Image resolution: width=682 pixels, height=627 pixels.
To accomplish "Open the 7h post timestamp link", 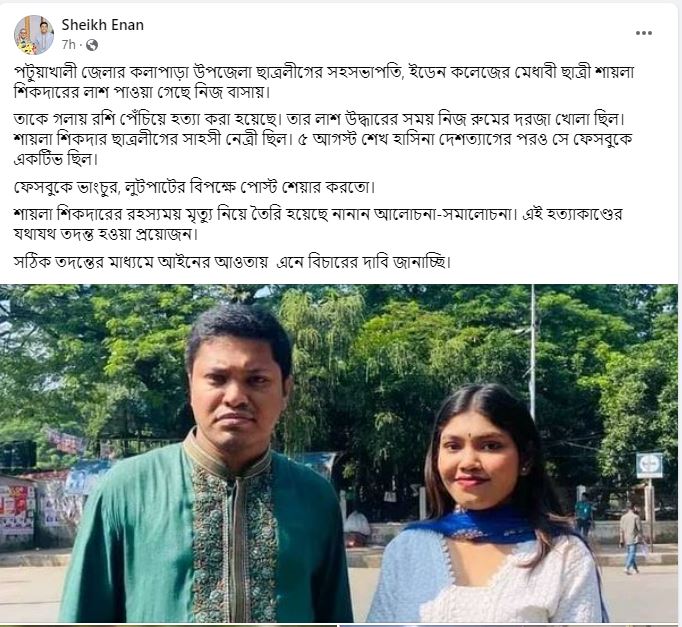I will pos(68,44).
